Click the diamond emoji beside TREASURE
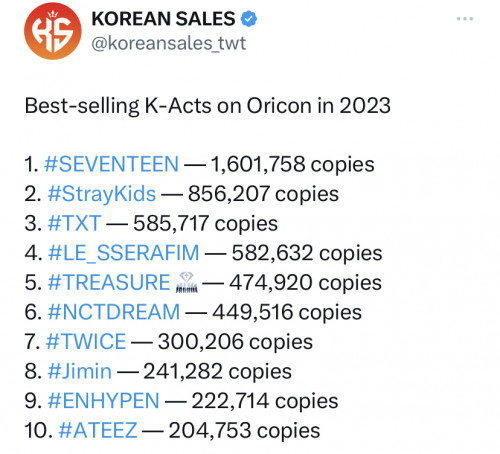500x454 pixels. pos(187,283)
